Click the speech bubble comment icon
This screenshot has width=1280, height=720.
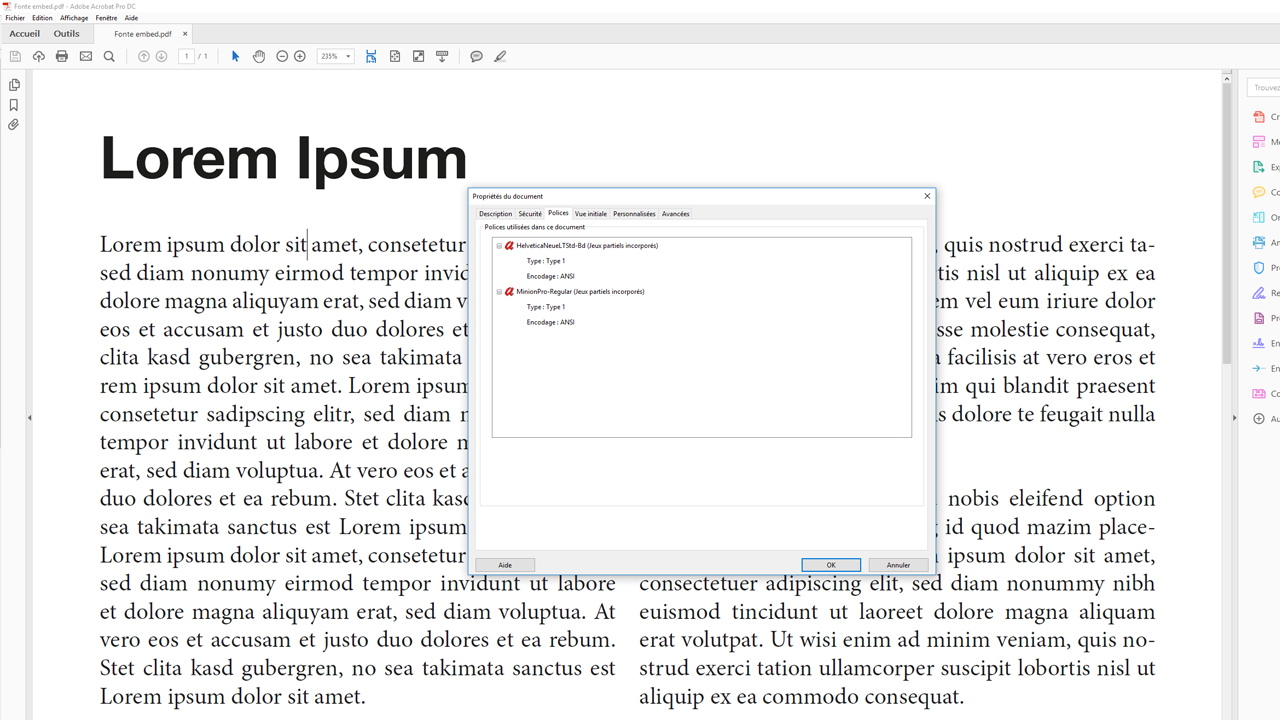[x=476, y=57]
